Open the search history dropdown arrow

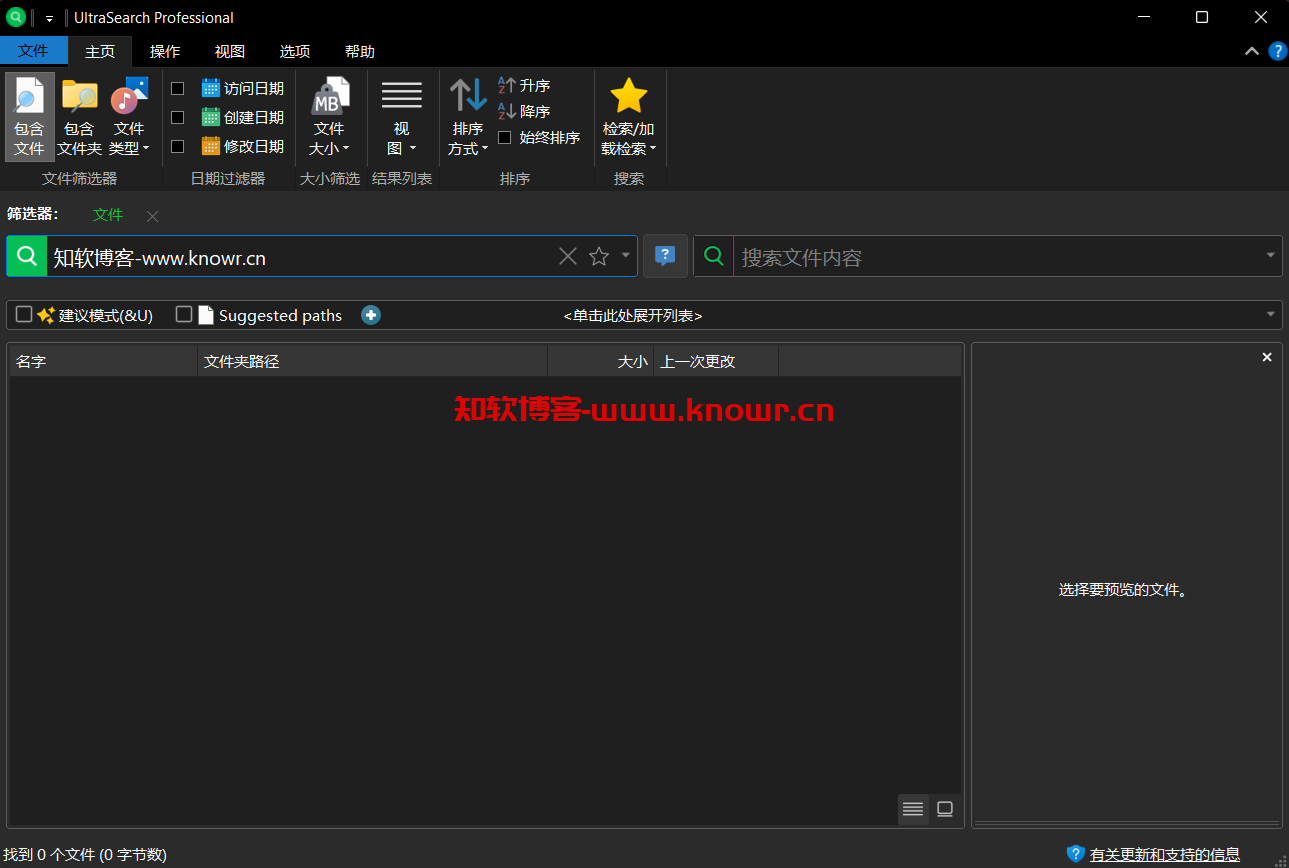(626, 256)
